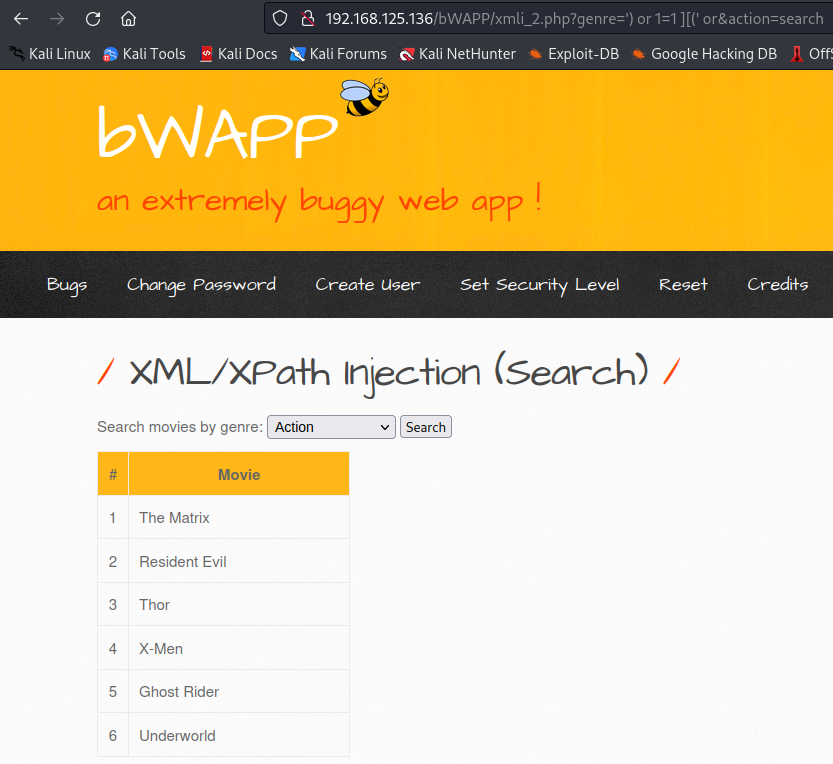Select the table cell "Underworld"
The height and width of the screenshot is (764, 833).
[x=239, y=735]
